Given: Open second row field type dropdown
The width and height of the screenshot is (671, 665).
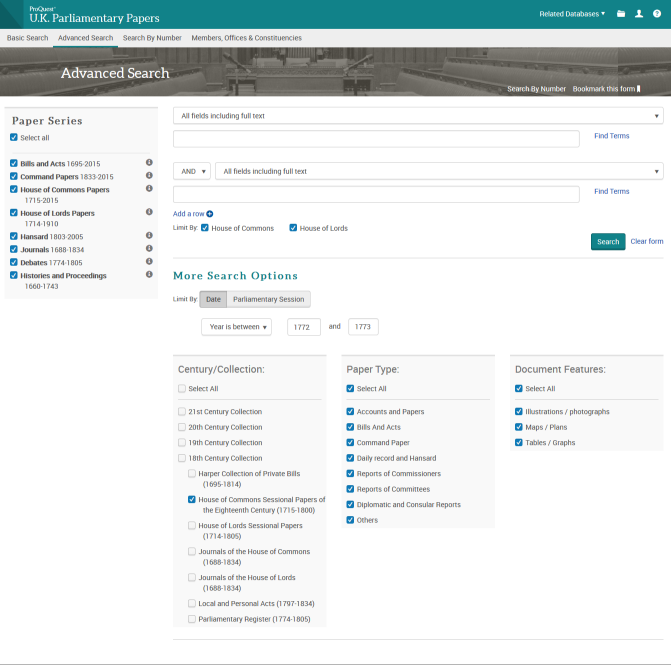Looking at the screenshot, I should (439, 171).
